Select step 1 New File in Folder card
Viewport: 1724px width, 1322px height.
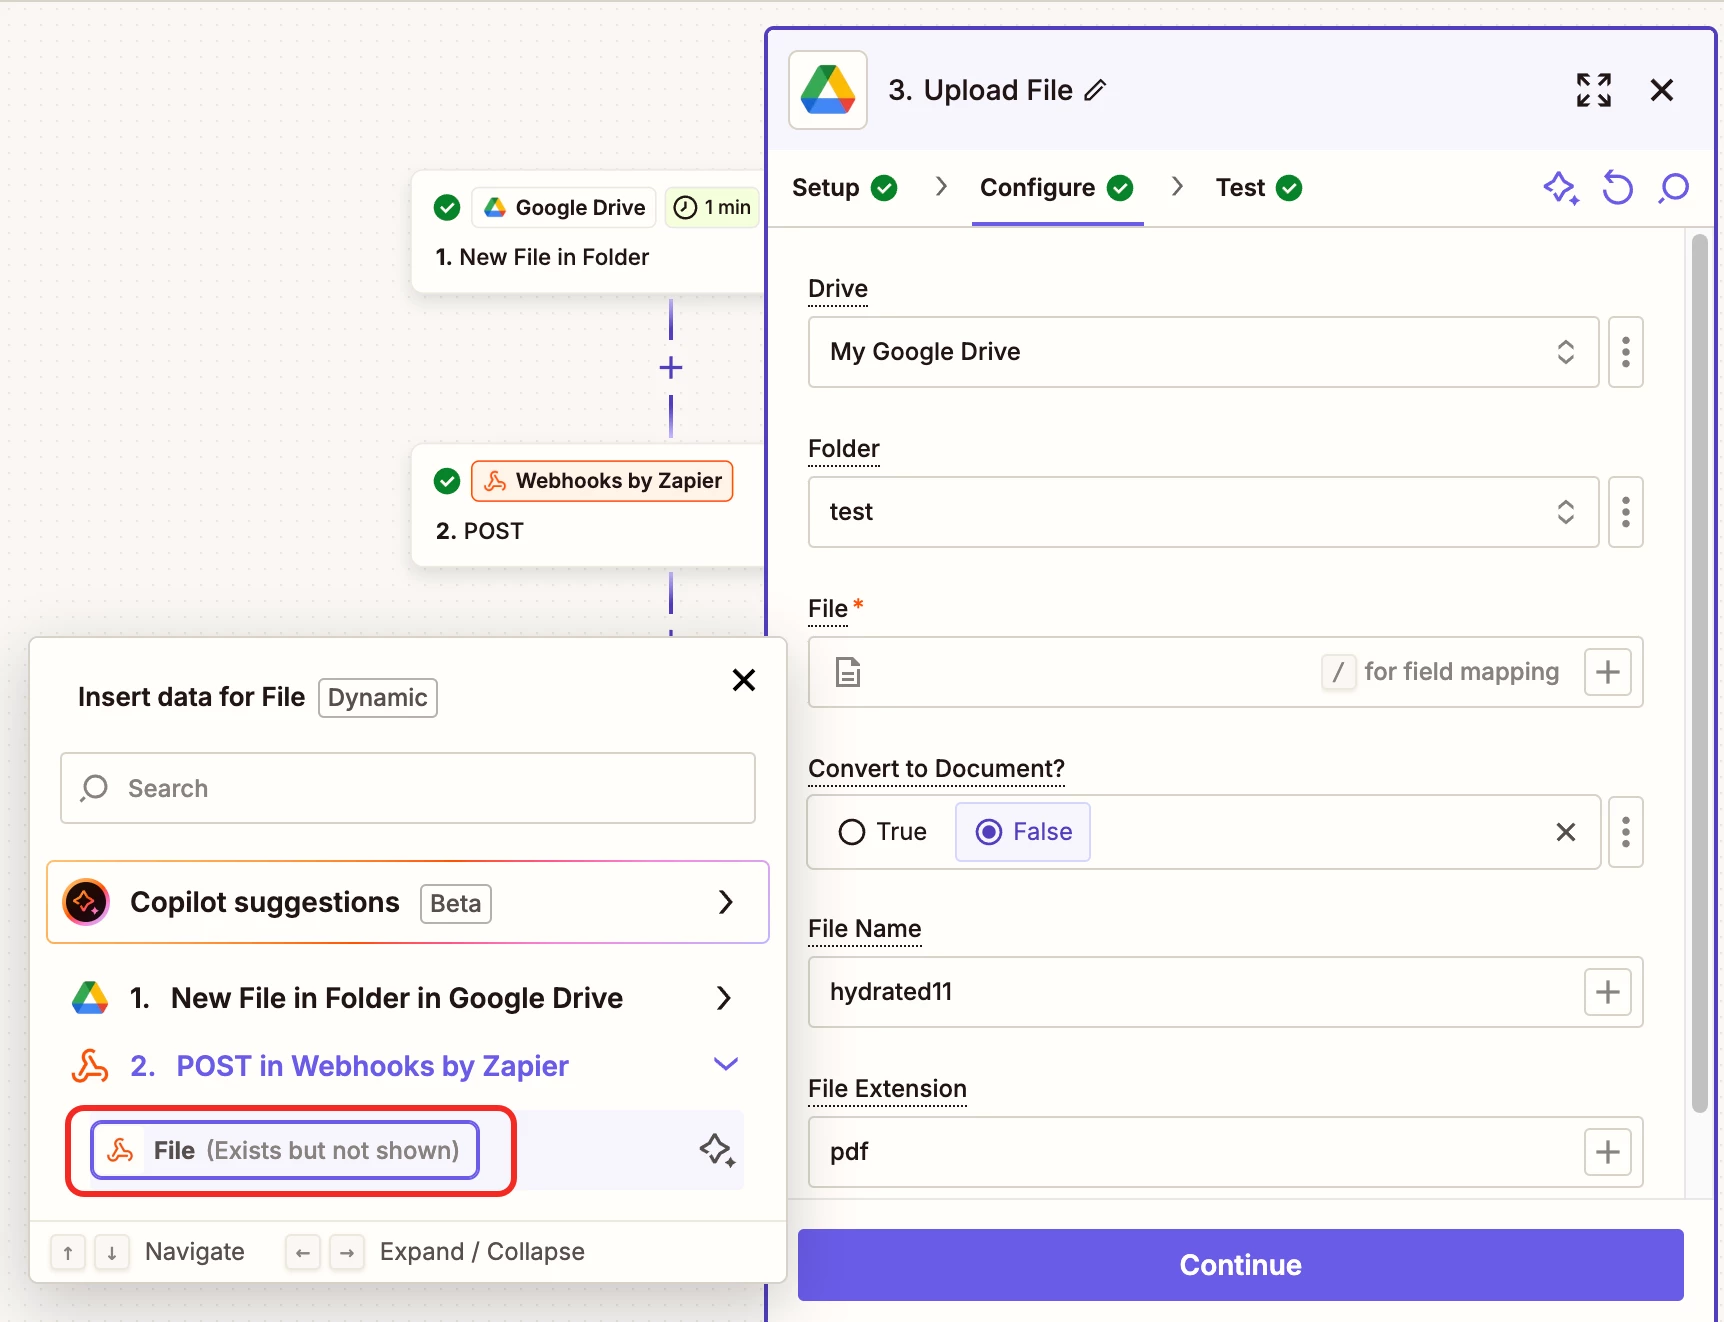(x=589, y=232)
